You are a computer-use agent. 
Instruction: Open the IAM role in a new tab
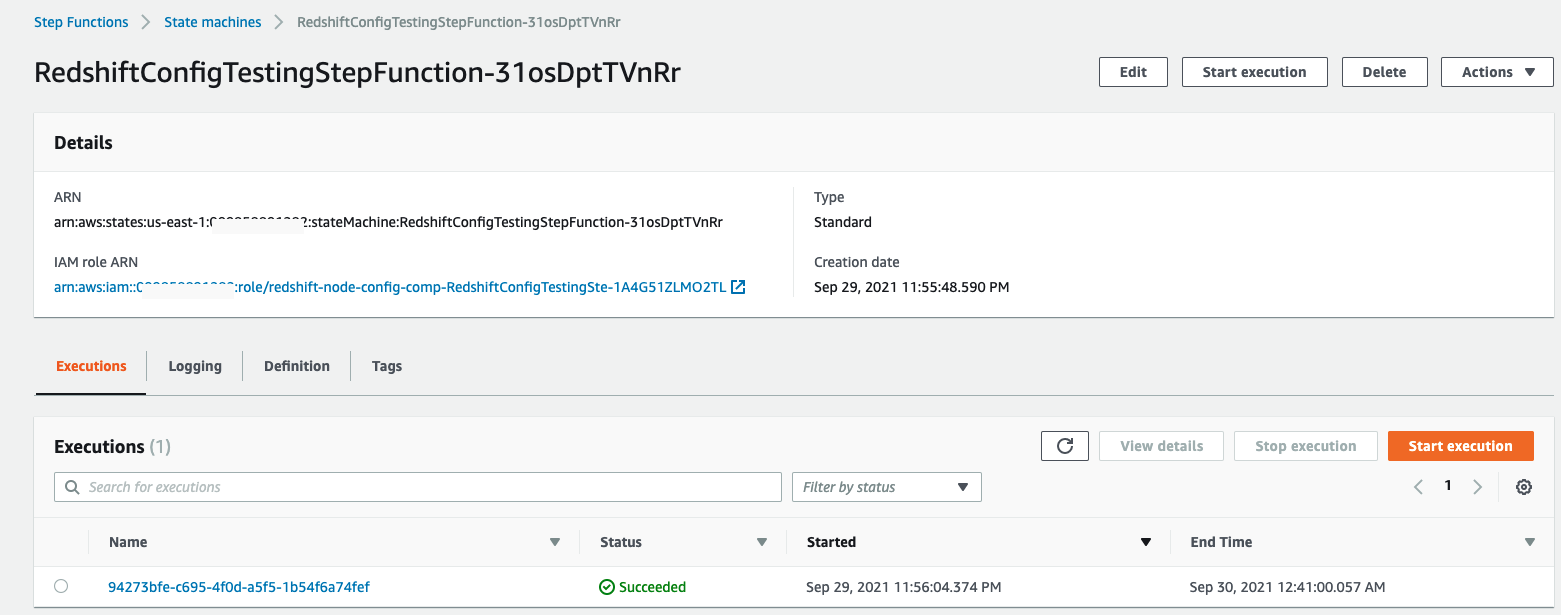tap(738, 287)
